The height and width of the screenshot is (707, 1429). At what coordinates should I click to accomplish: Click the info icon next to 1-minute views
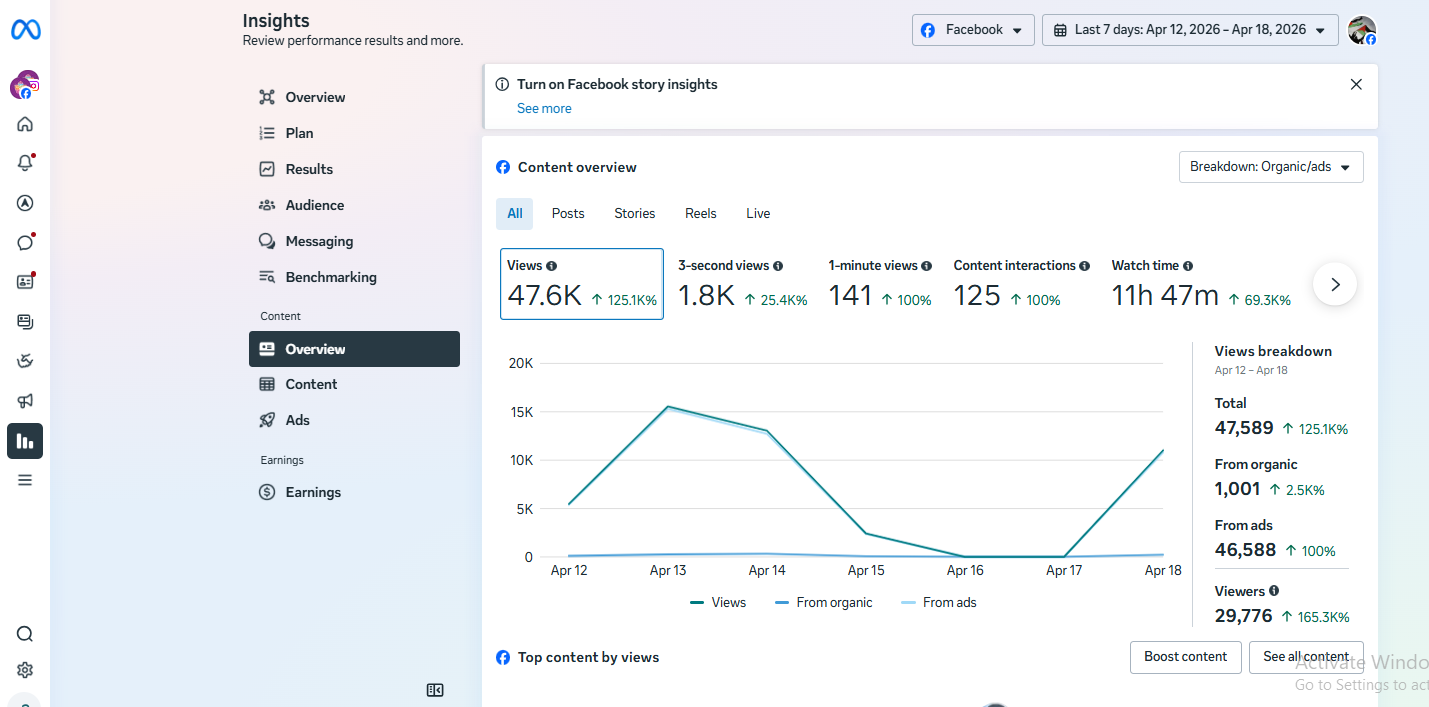[926, 266]
